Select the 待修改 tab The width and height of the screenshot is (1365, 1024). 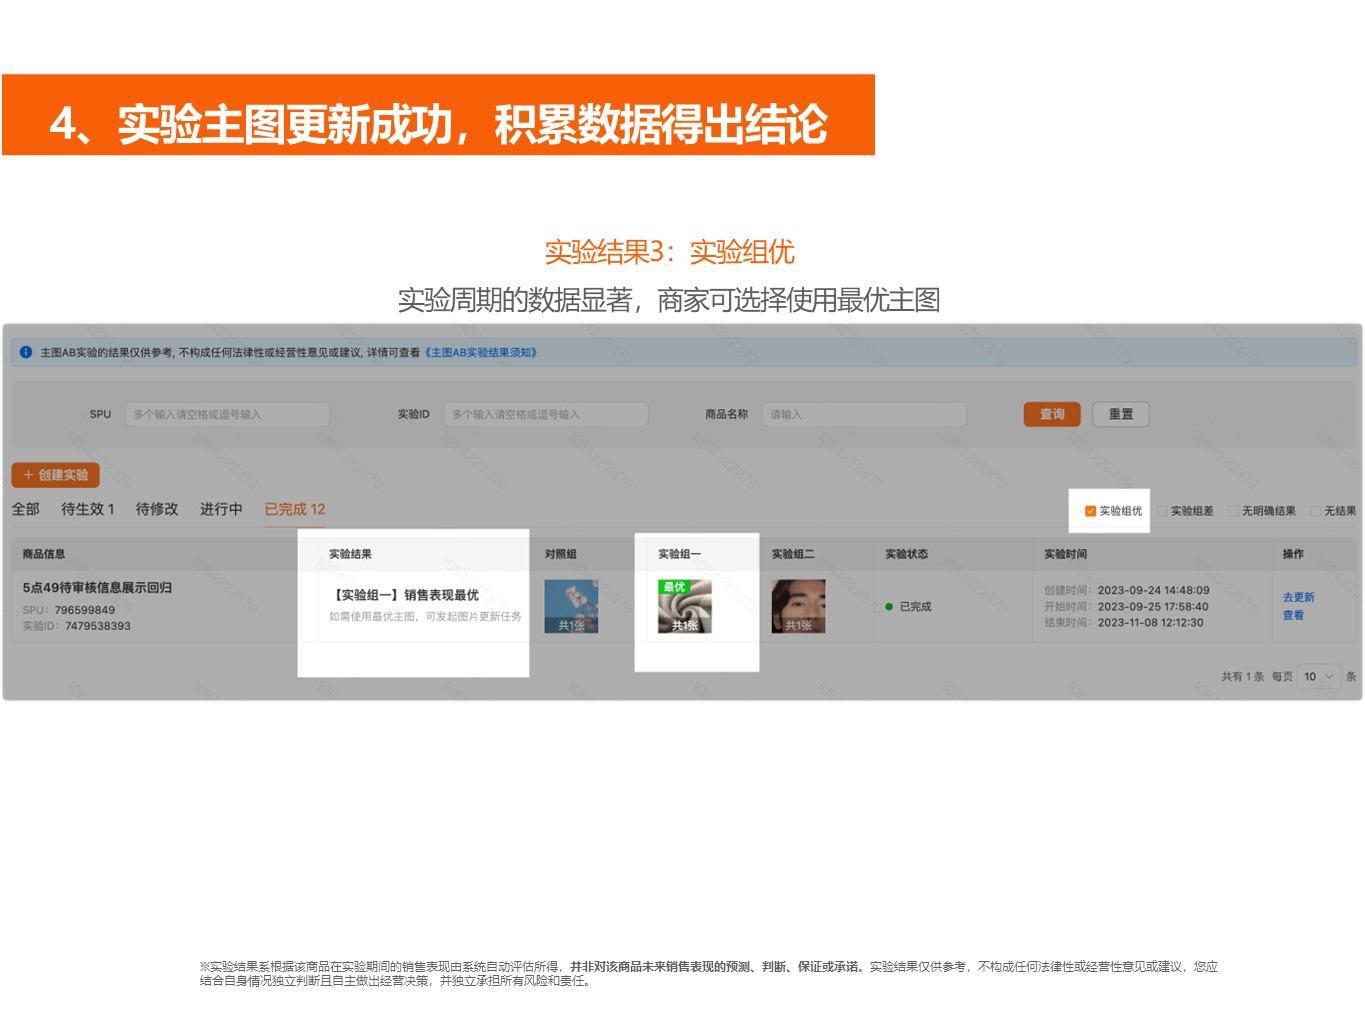tap(157, 509)
